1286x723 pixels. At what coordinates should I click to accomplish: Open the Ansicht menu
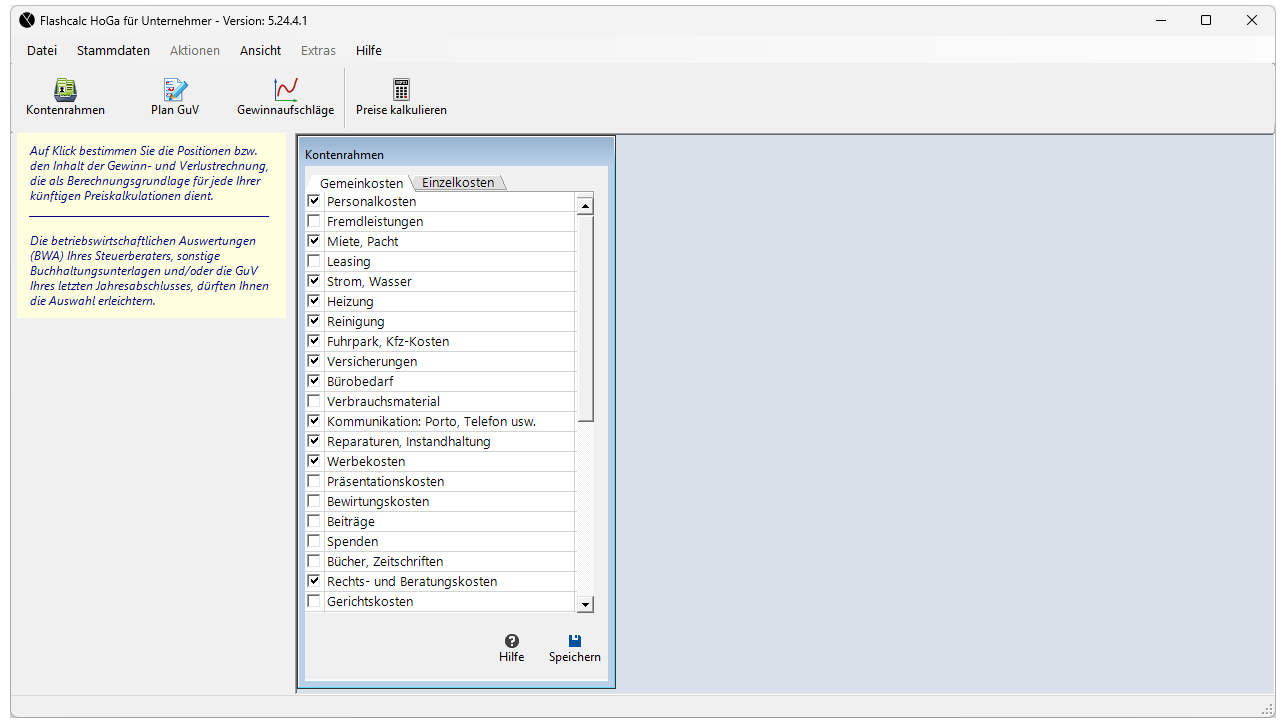point(260,50)
